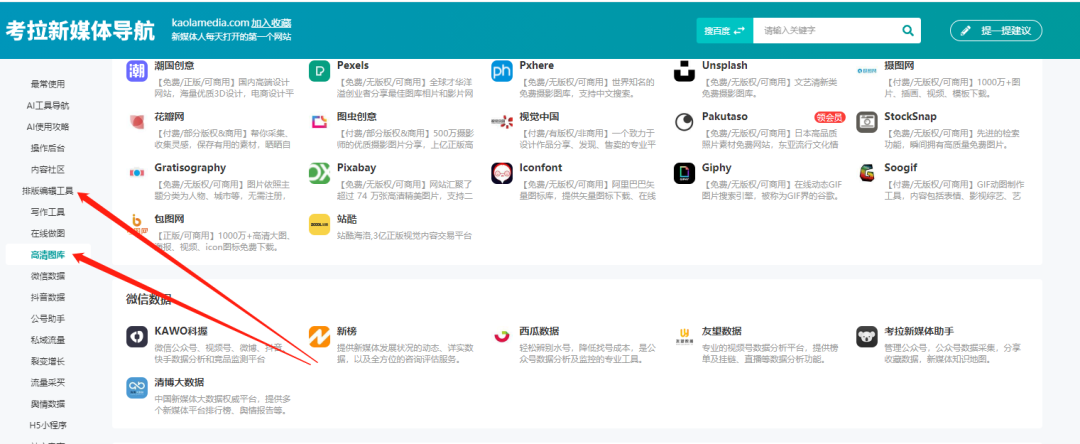
Task: Select AI使用攻略 in the sidebar
Action: [x=48, y=127]
